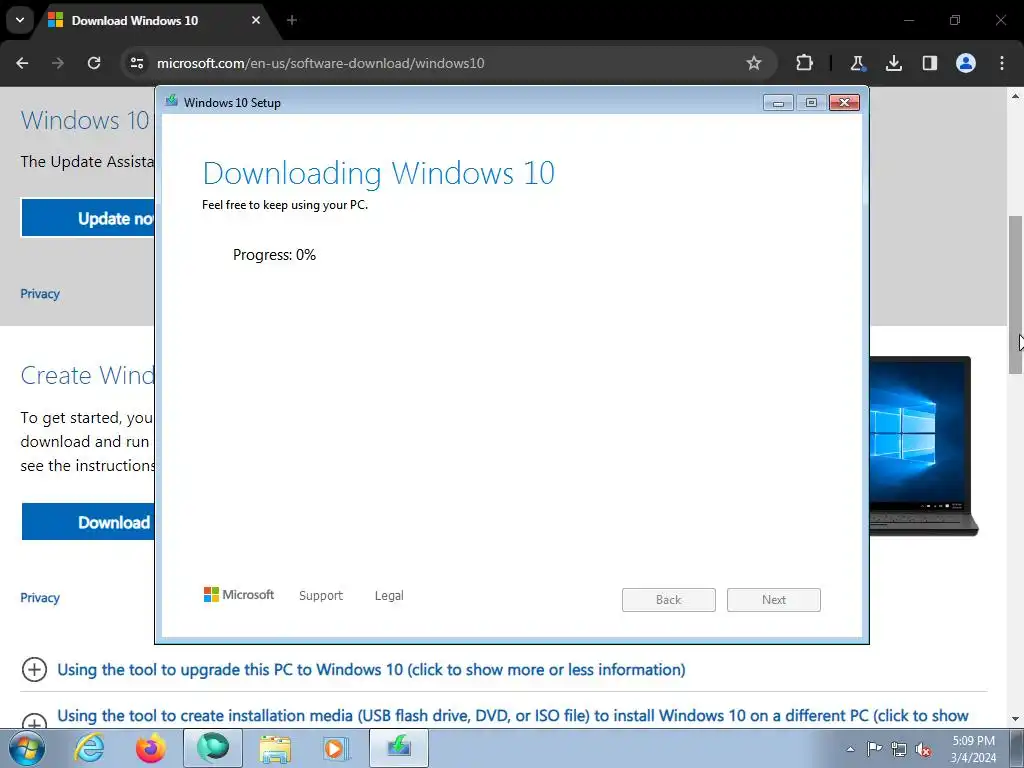Screen dimensions: 1024x768
Task: Open the tab search dropdown arrow
Action: click(20, 20)
